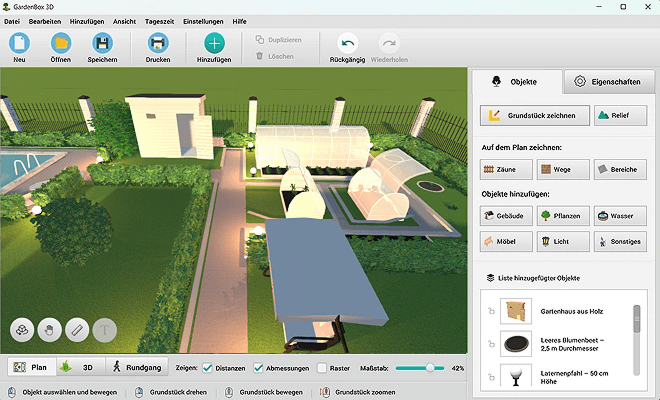Screen dimensions: 660x400
Task: Open the Ansicht menu
Action: (x=124, y=21)
